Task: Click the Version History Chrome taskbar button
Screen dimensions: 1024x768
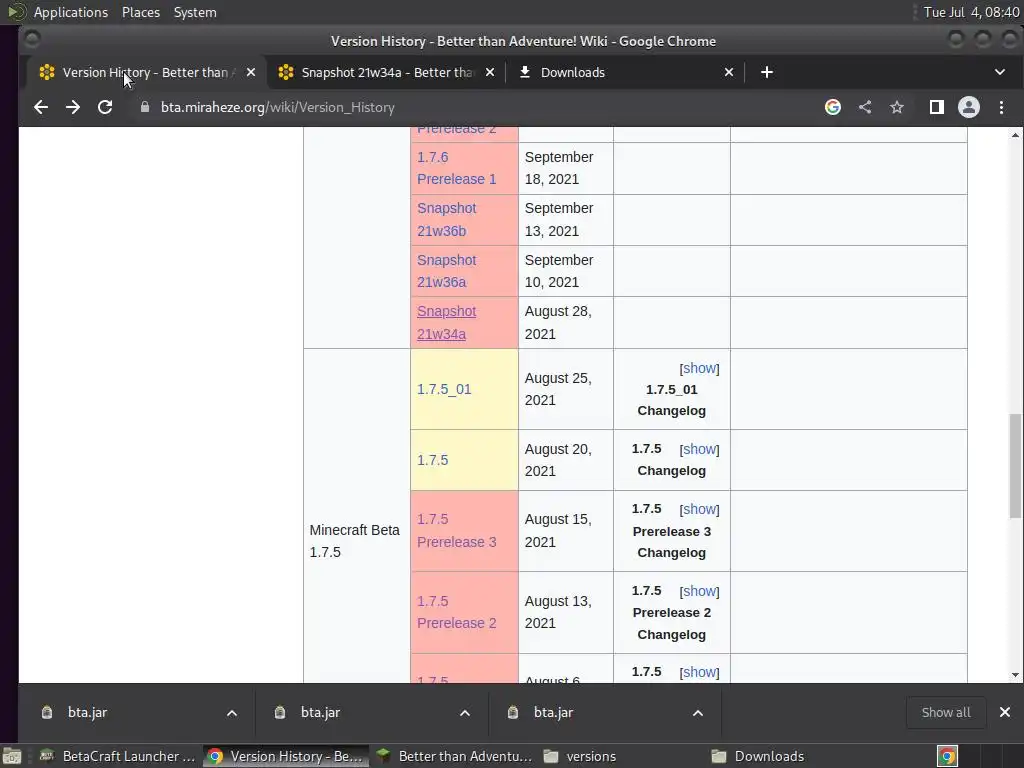Action: tap(286, 756)
